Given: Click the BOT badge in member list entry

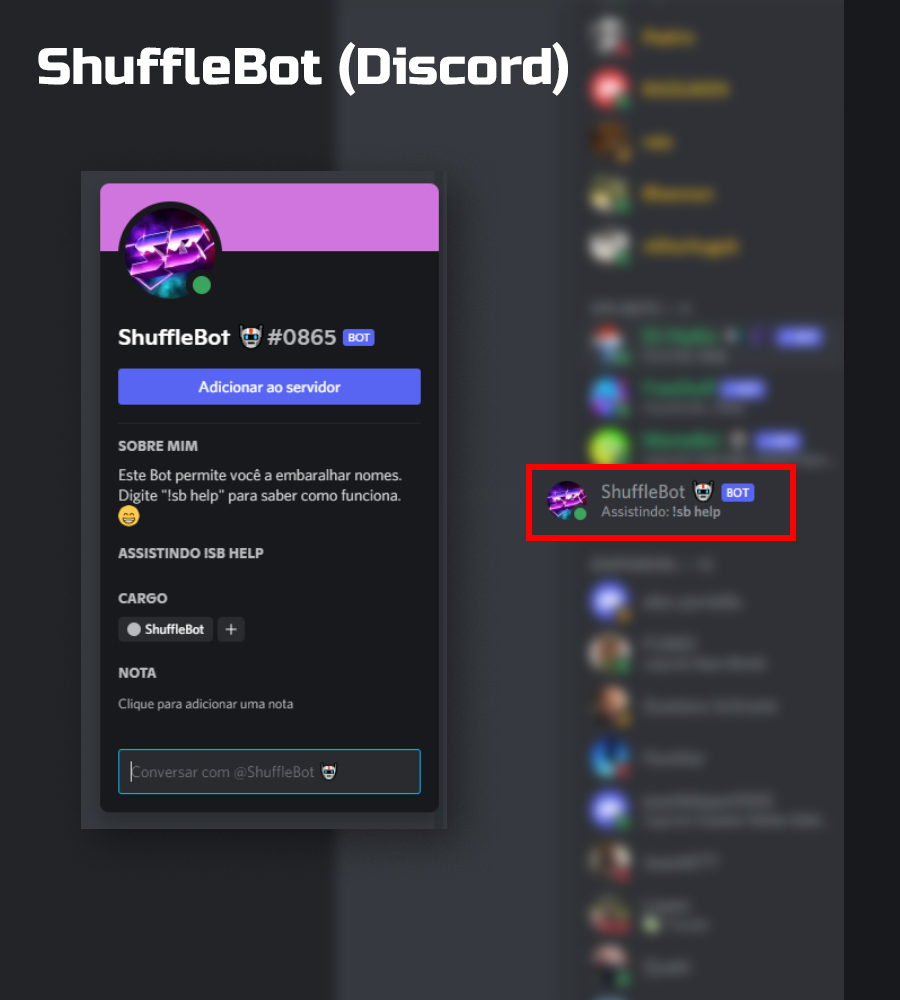Looking at the screenshot, I should coord(737,492).
